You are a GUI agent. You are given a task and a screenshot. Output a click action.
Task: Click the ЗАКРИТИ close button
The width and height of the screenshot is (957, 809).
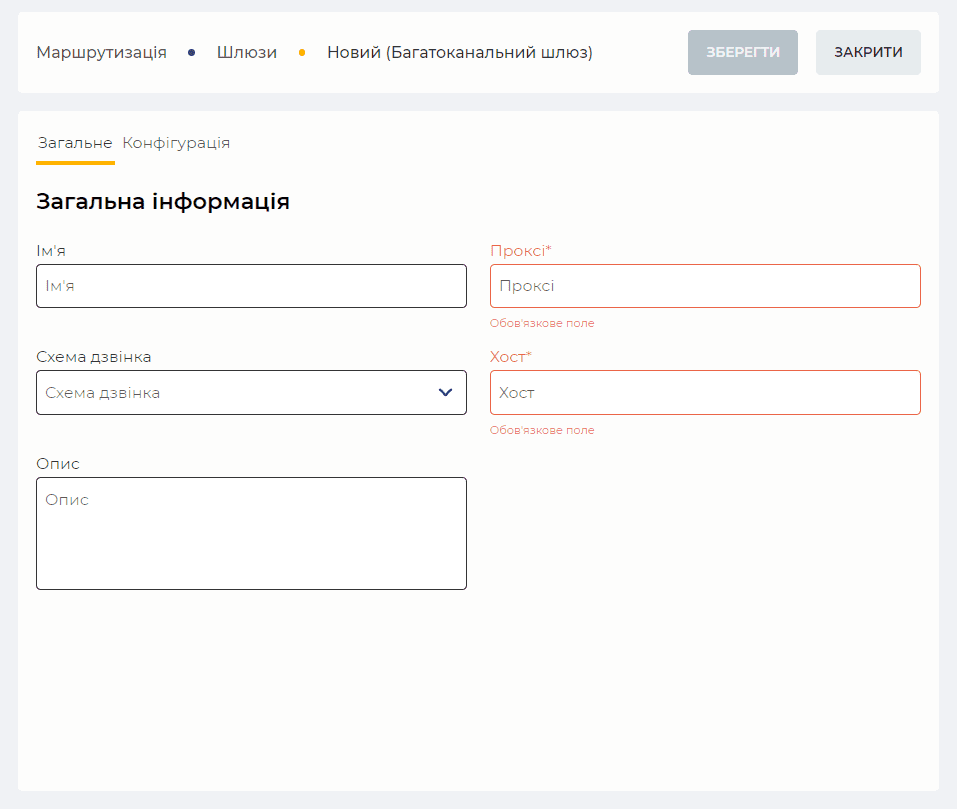click(x=868, y=52)
